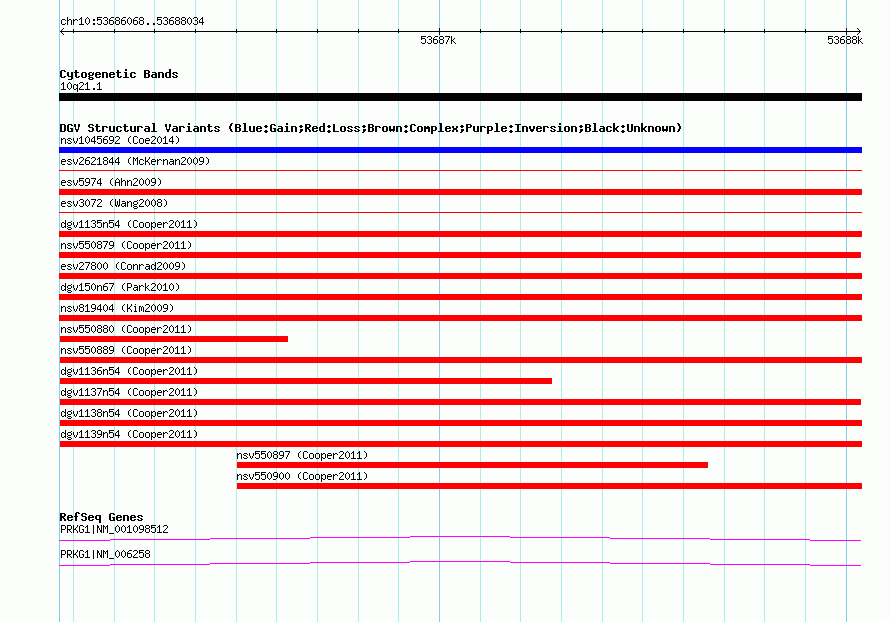Click thin red line under esv3072

pyautogui.click(x=460, y=212)
